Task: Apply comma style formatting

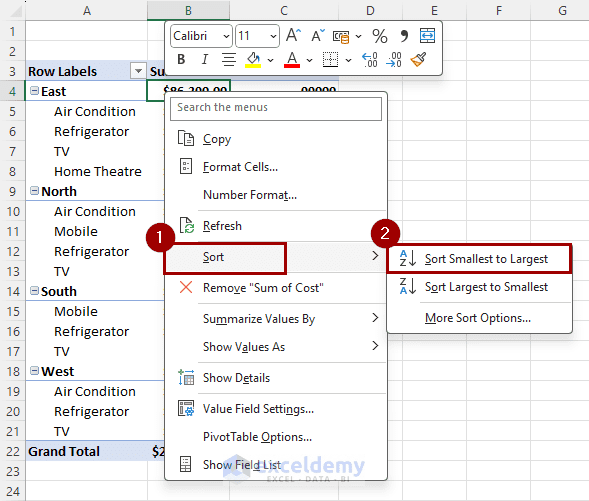Action: [404, 36]
